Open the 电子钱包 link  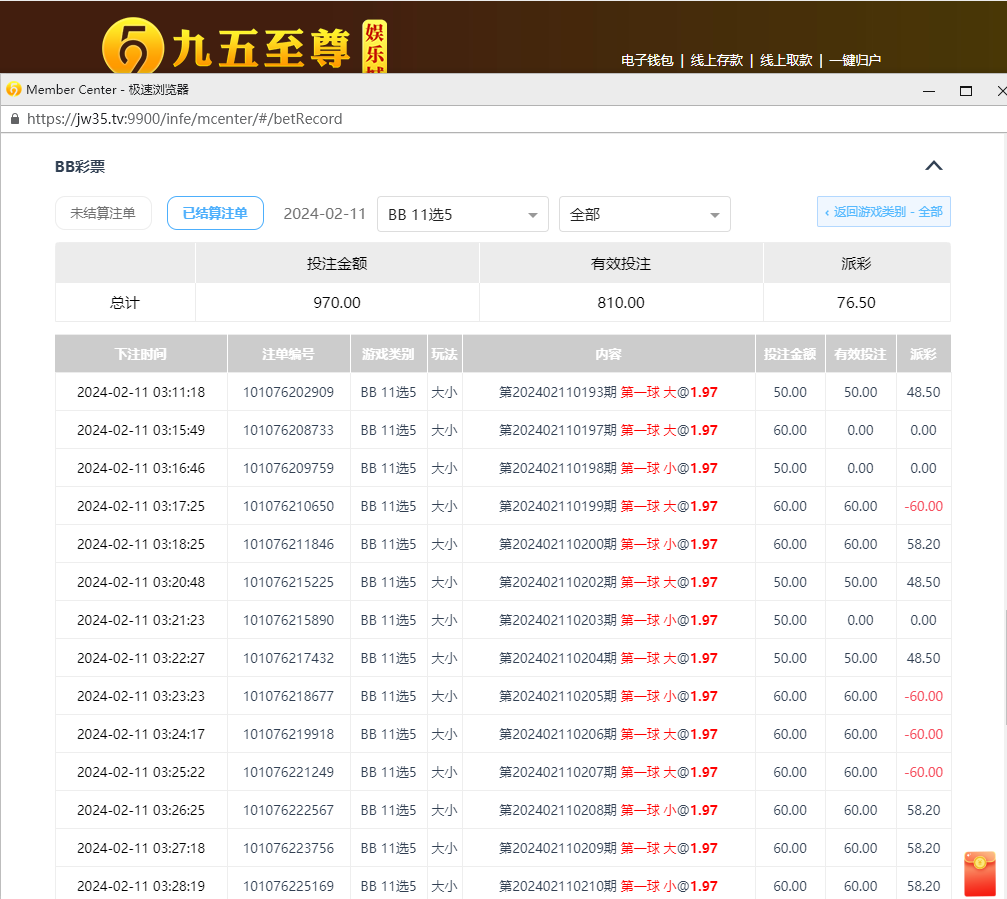click(647, 60)
